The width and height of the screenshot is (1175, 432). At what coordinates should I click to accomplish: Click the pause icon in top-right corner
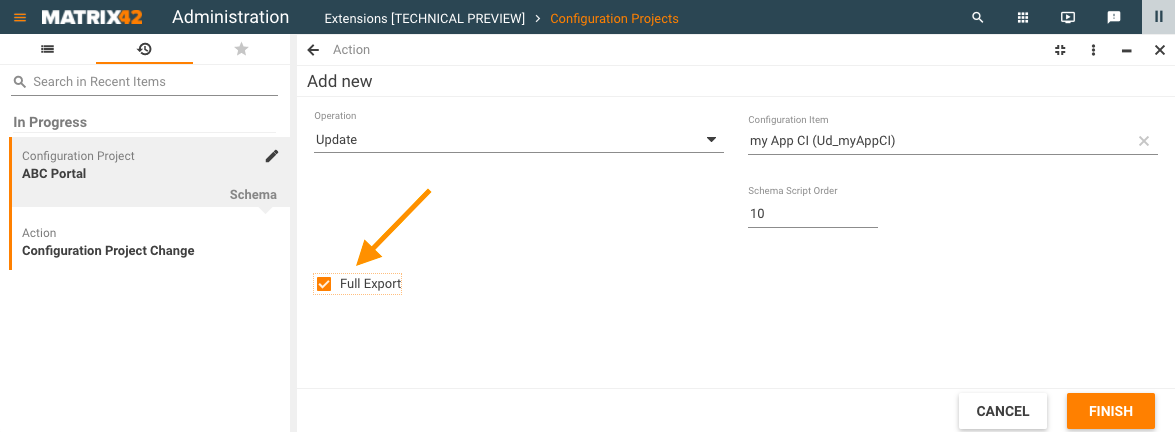1158,18
